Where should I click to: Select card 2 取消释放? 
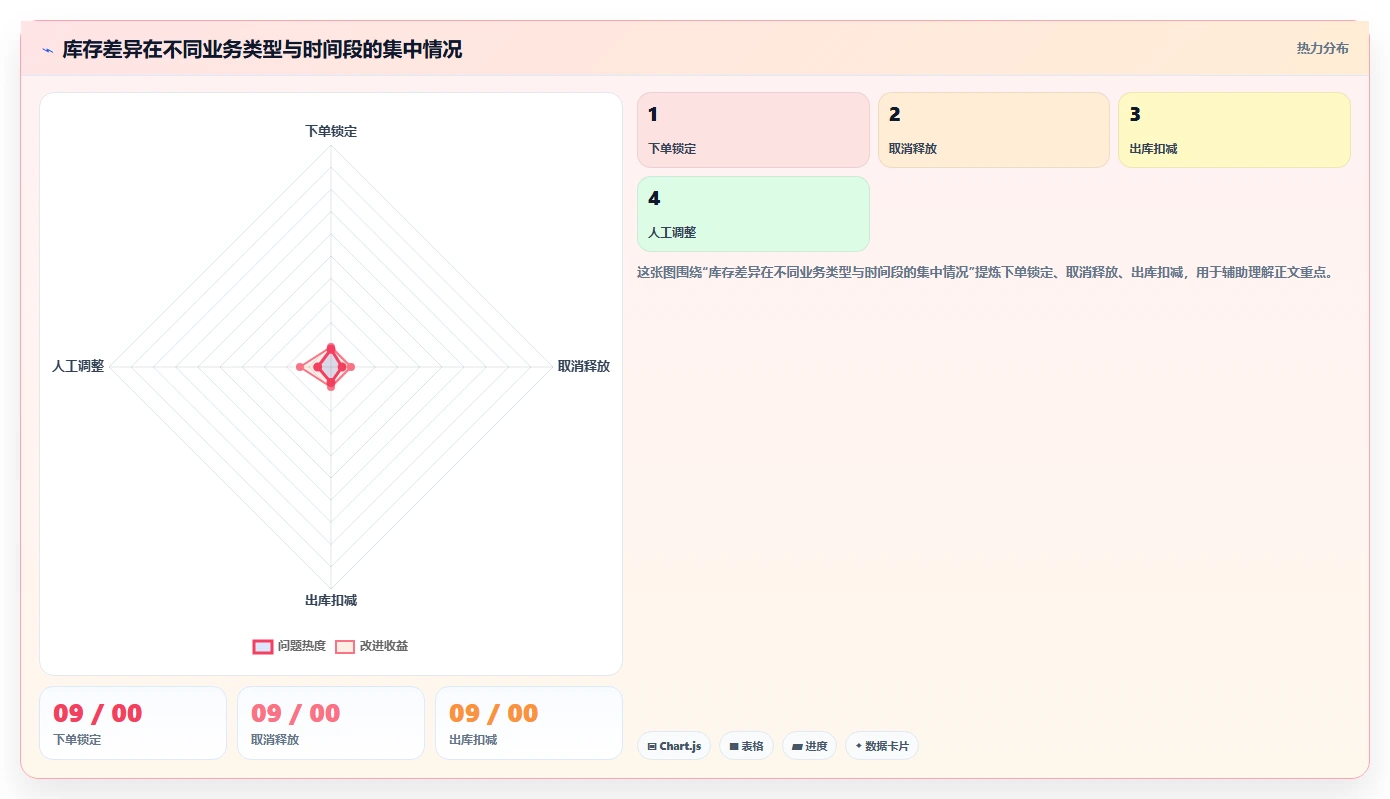coord(994,130)
